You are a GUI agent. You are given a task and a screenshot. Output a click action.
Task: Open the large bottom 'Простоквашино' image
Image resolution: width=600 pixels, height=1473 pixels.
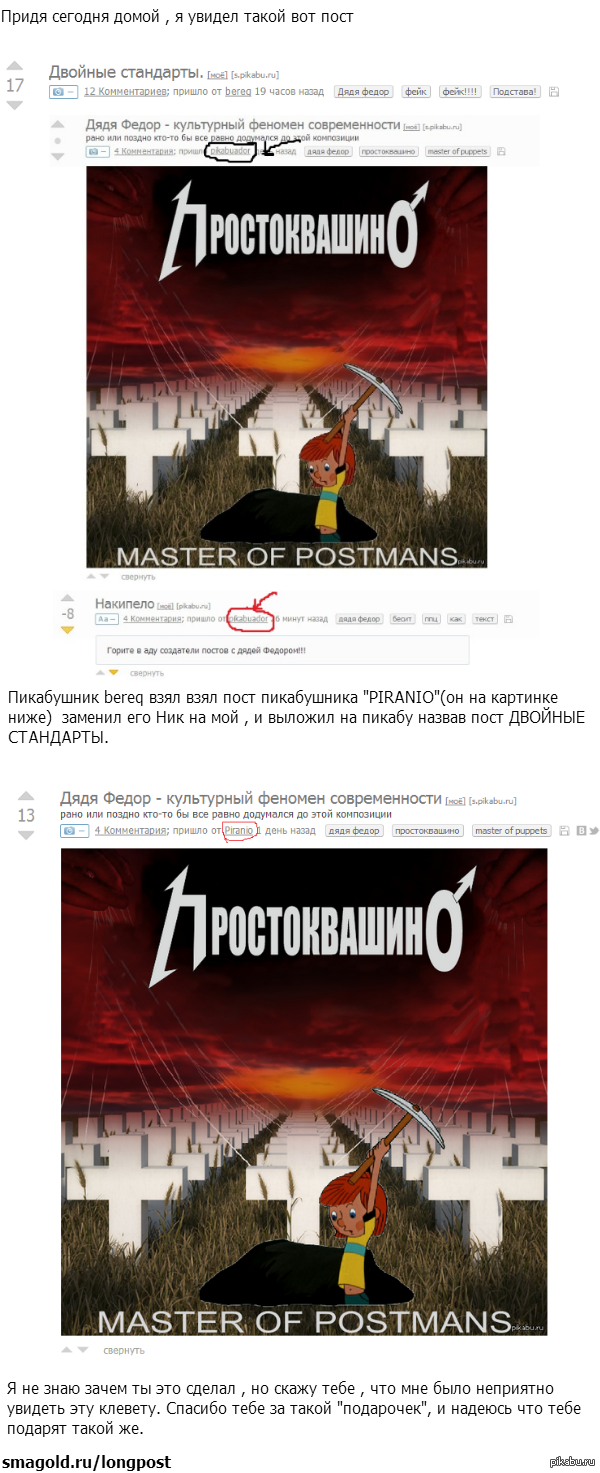pos(304,1092)
